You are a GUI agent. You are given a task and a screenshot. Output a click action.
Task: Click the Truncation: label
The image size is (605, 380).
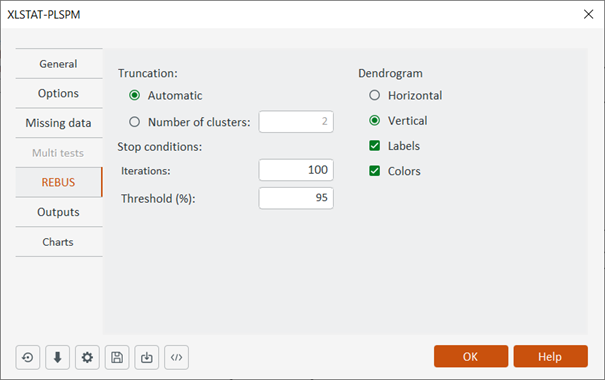click(148, 73)
